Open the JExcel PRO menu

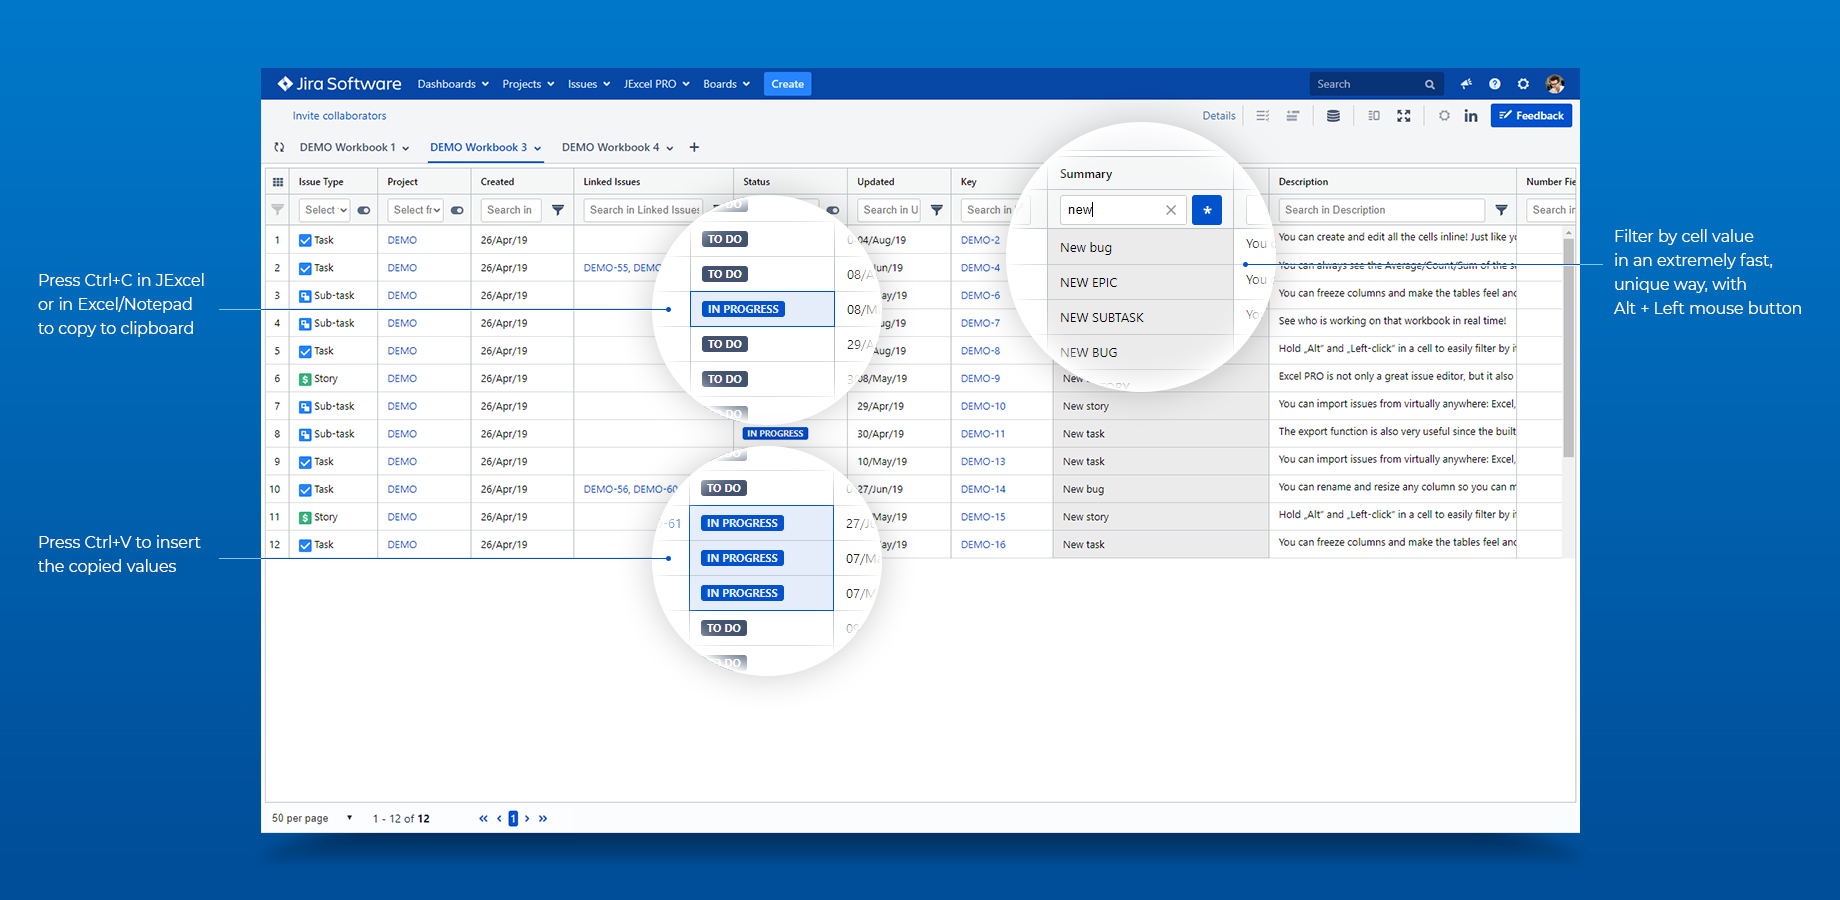[x=657, y=84]
